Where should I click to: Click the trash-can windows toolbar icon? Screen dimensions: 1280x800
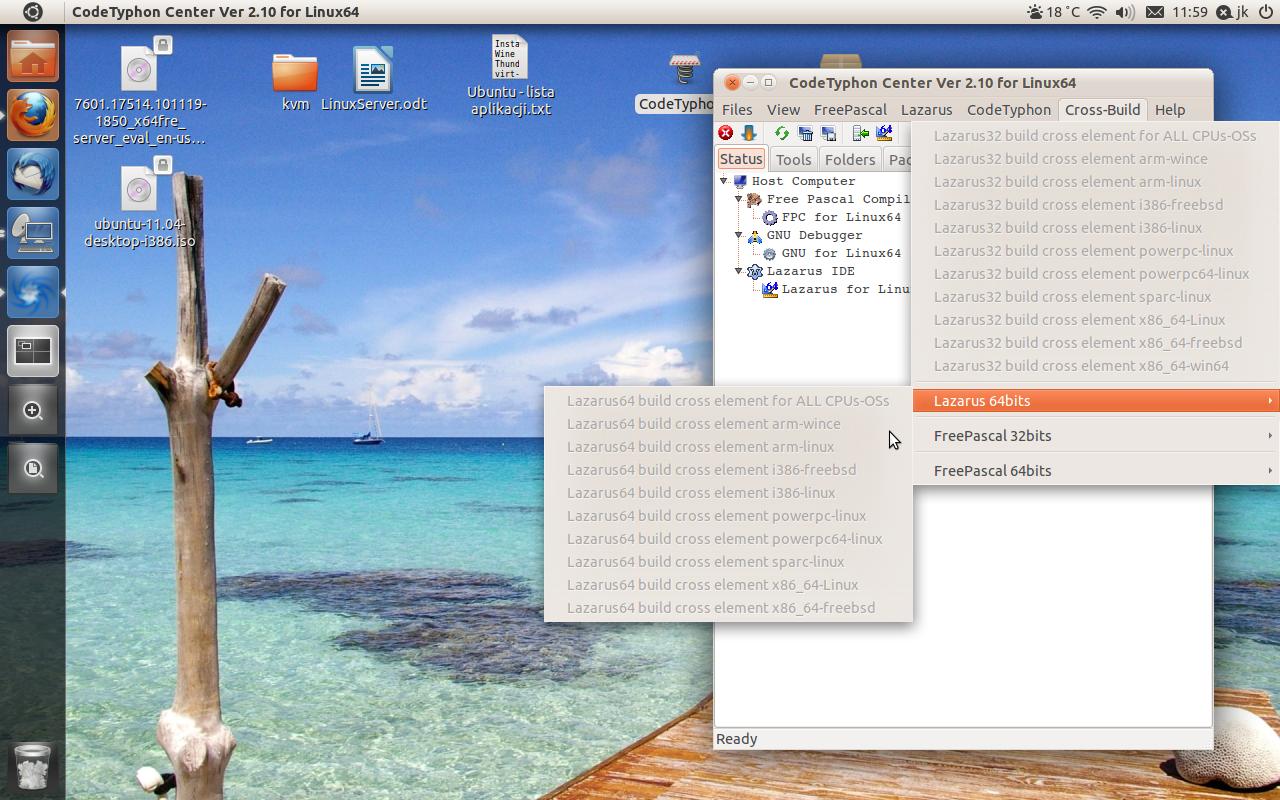click(805, 133)
